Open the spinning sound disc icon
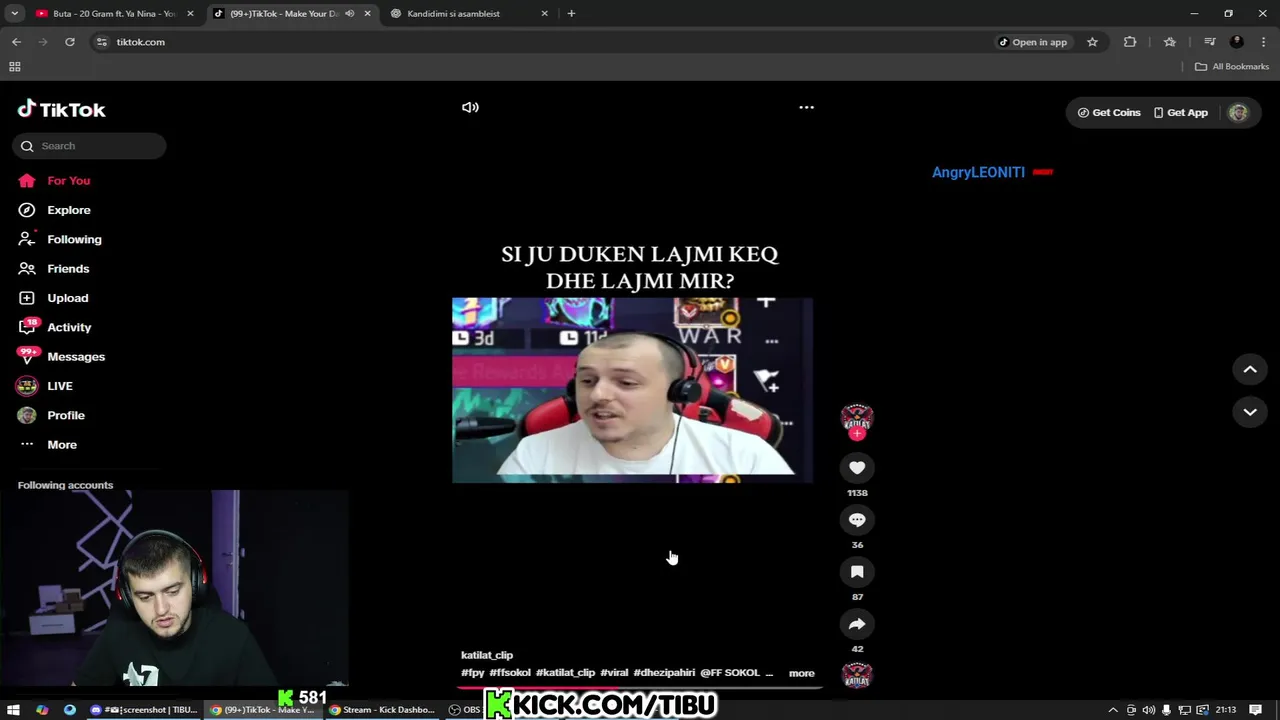This screenshot has height=720, width=1280. [857, 675]
